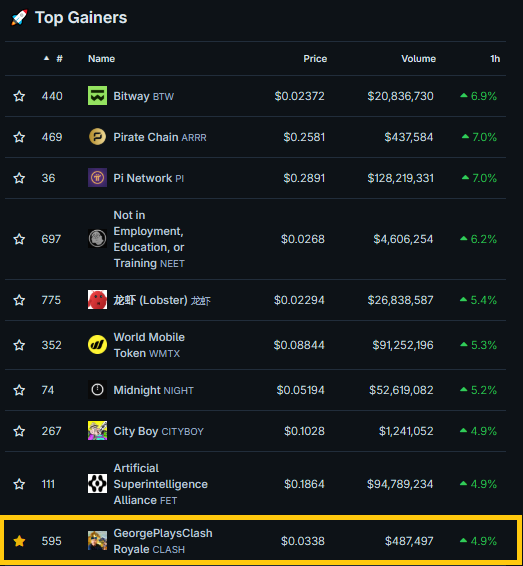Click WMTX volume $91,252,196
The image size is (523, 566).
[403, 345]
